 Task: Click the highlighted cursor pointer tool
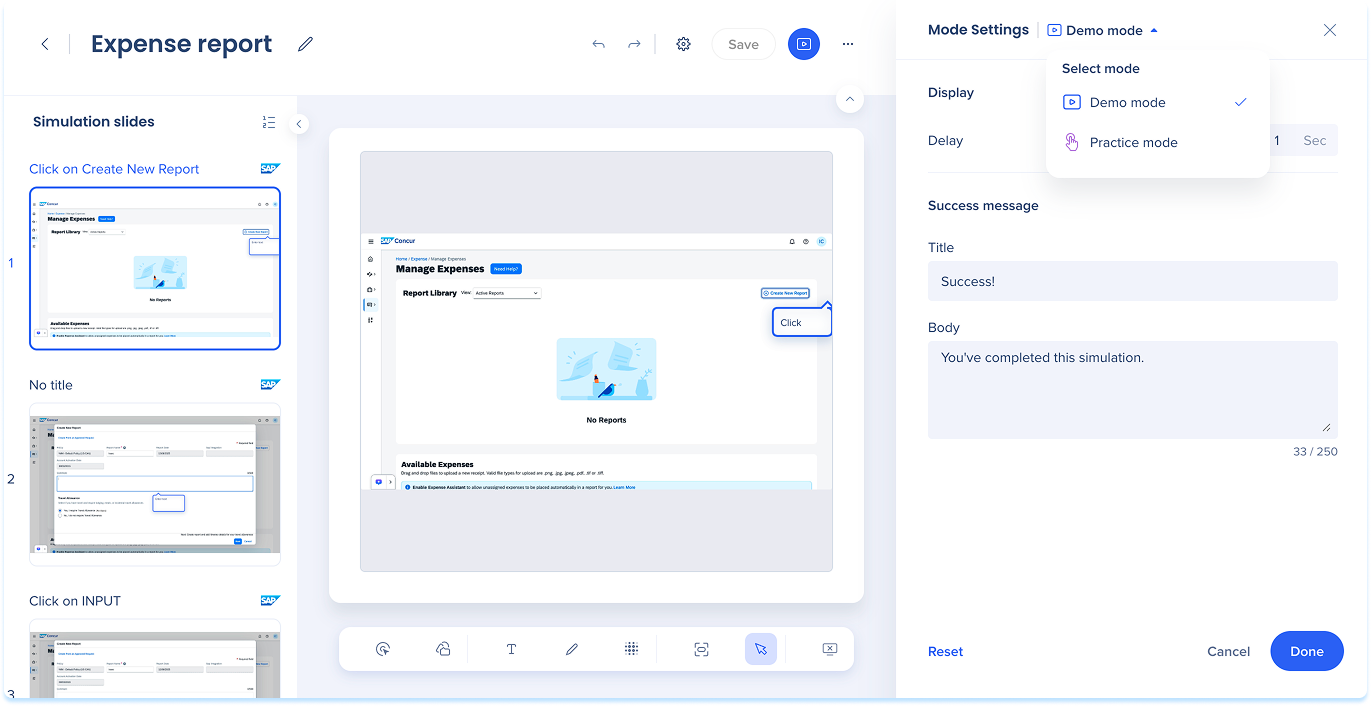(761, 649)
